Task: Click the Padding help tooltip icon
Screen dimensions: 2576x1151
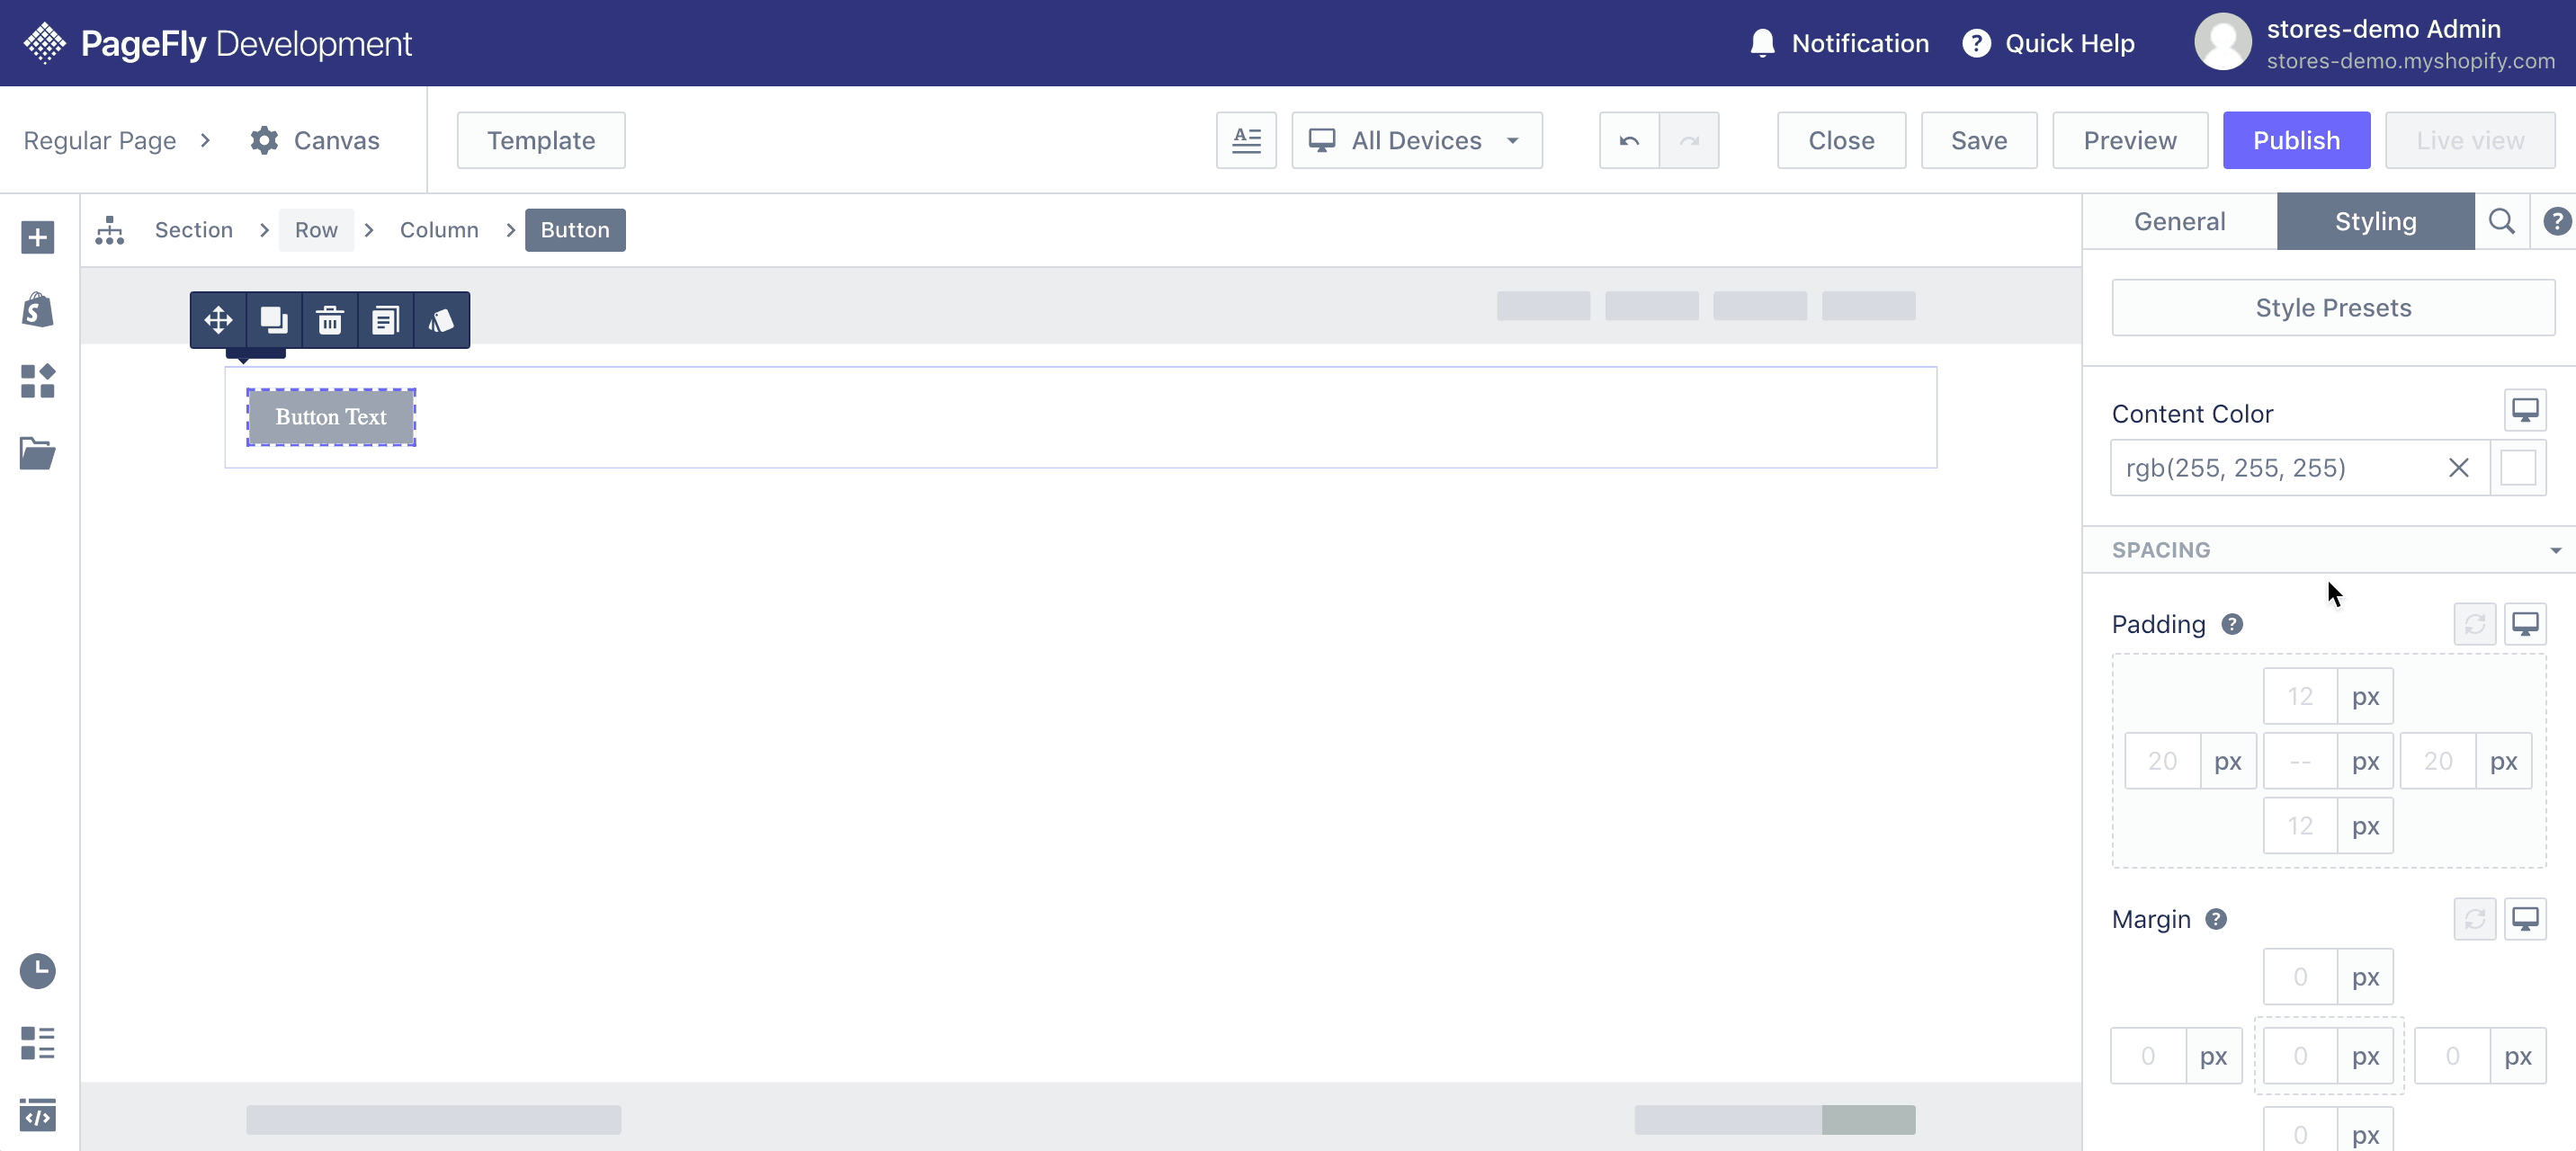Action: [2232, 624]
